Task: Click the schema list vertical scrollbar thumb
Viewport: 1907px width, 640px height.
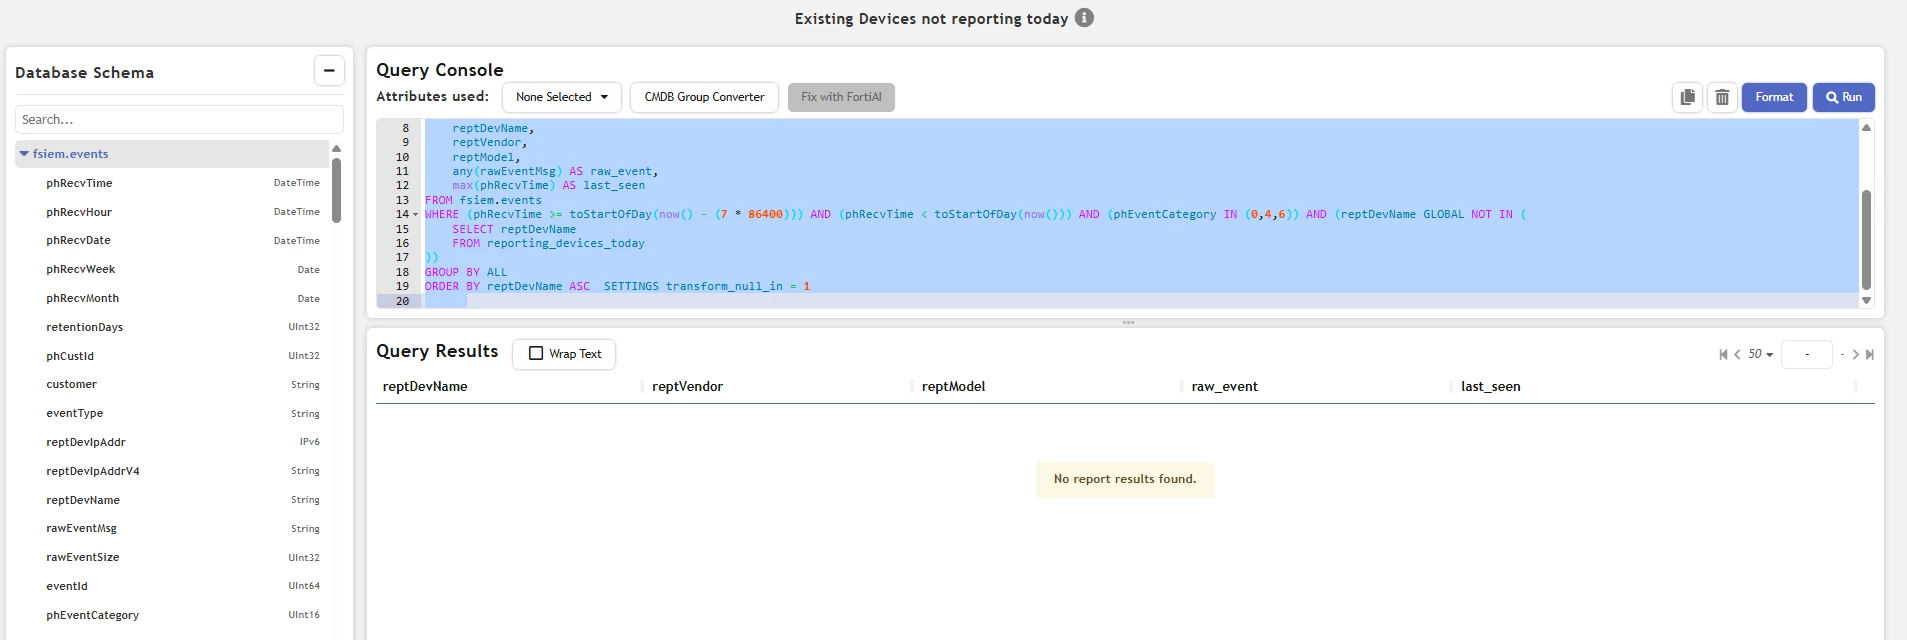Action: click(x=336, y=190)
